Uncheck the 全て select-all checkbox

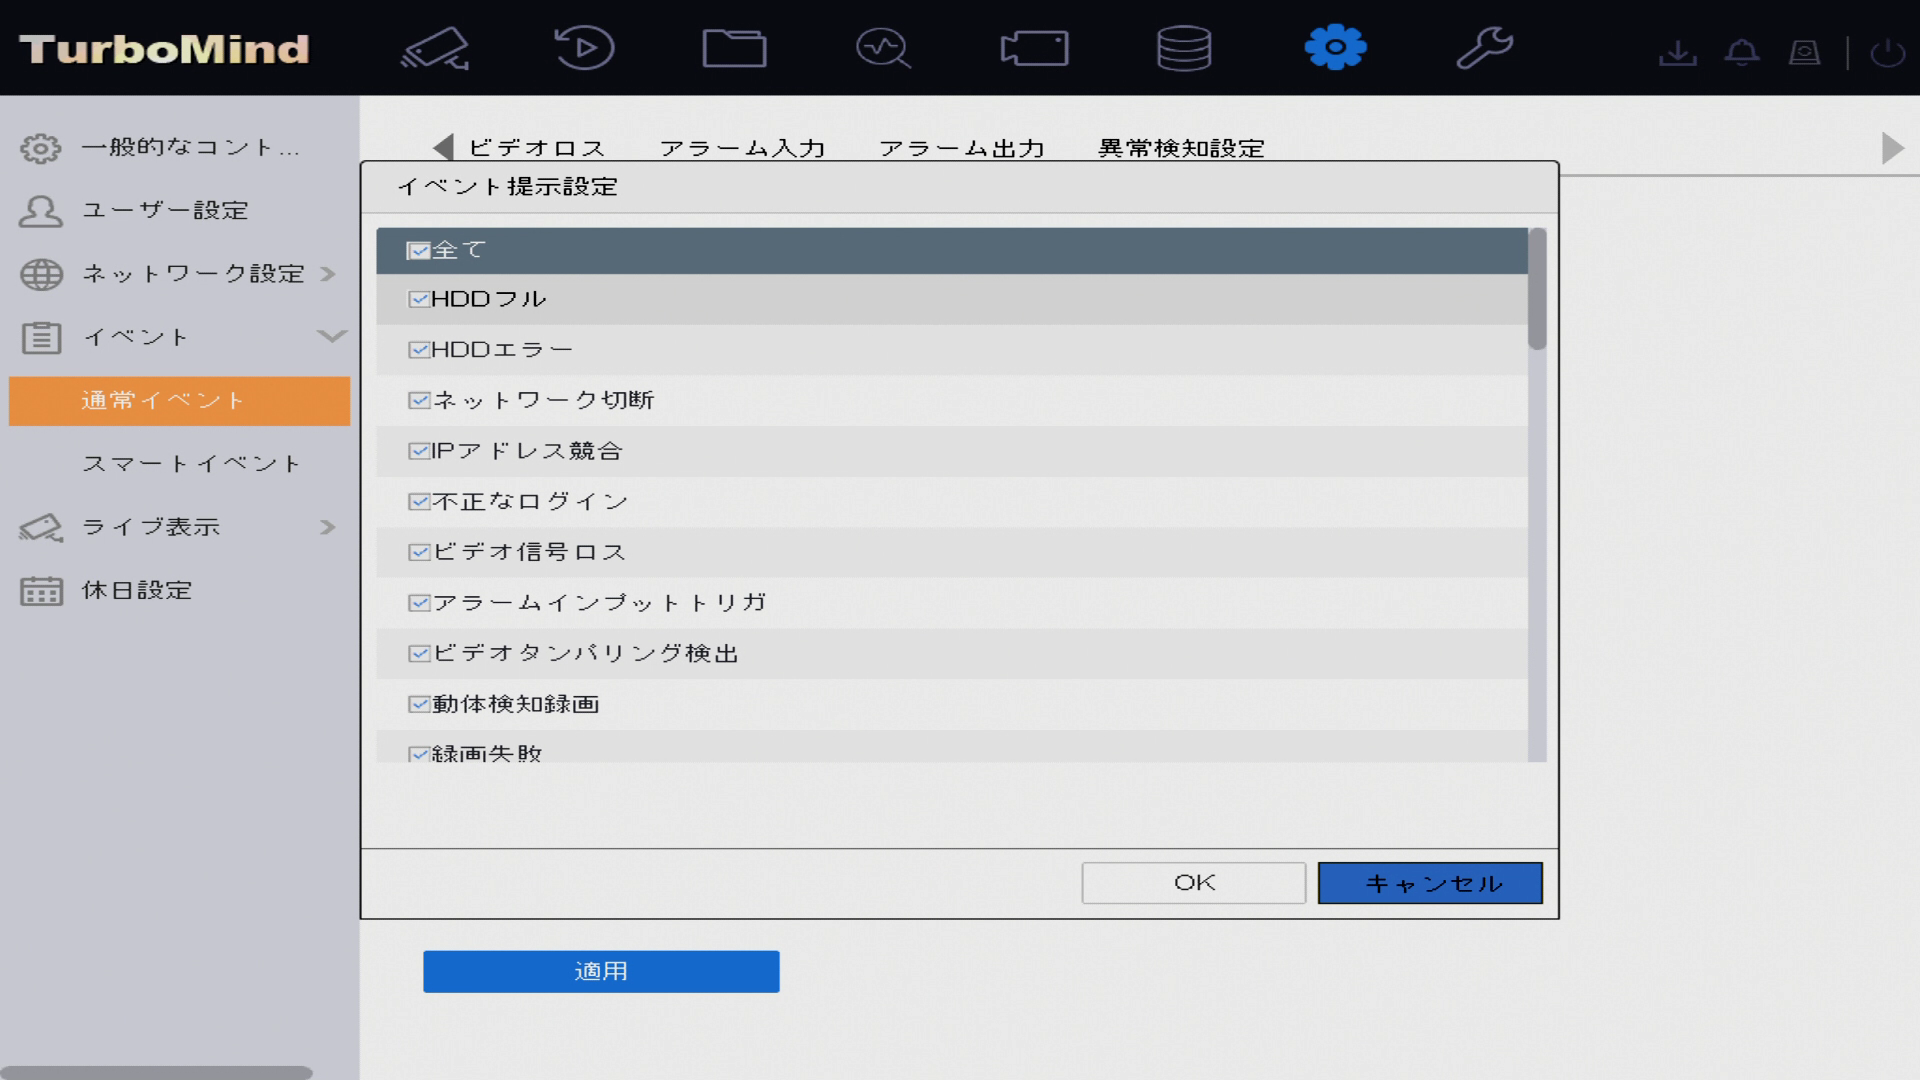click(418, 250)
